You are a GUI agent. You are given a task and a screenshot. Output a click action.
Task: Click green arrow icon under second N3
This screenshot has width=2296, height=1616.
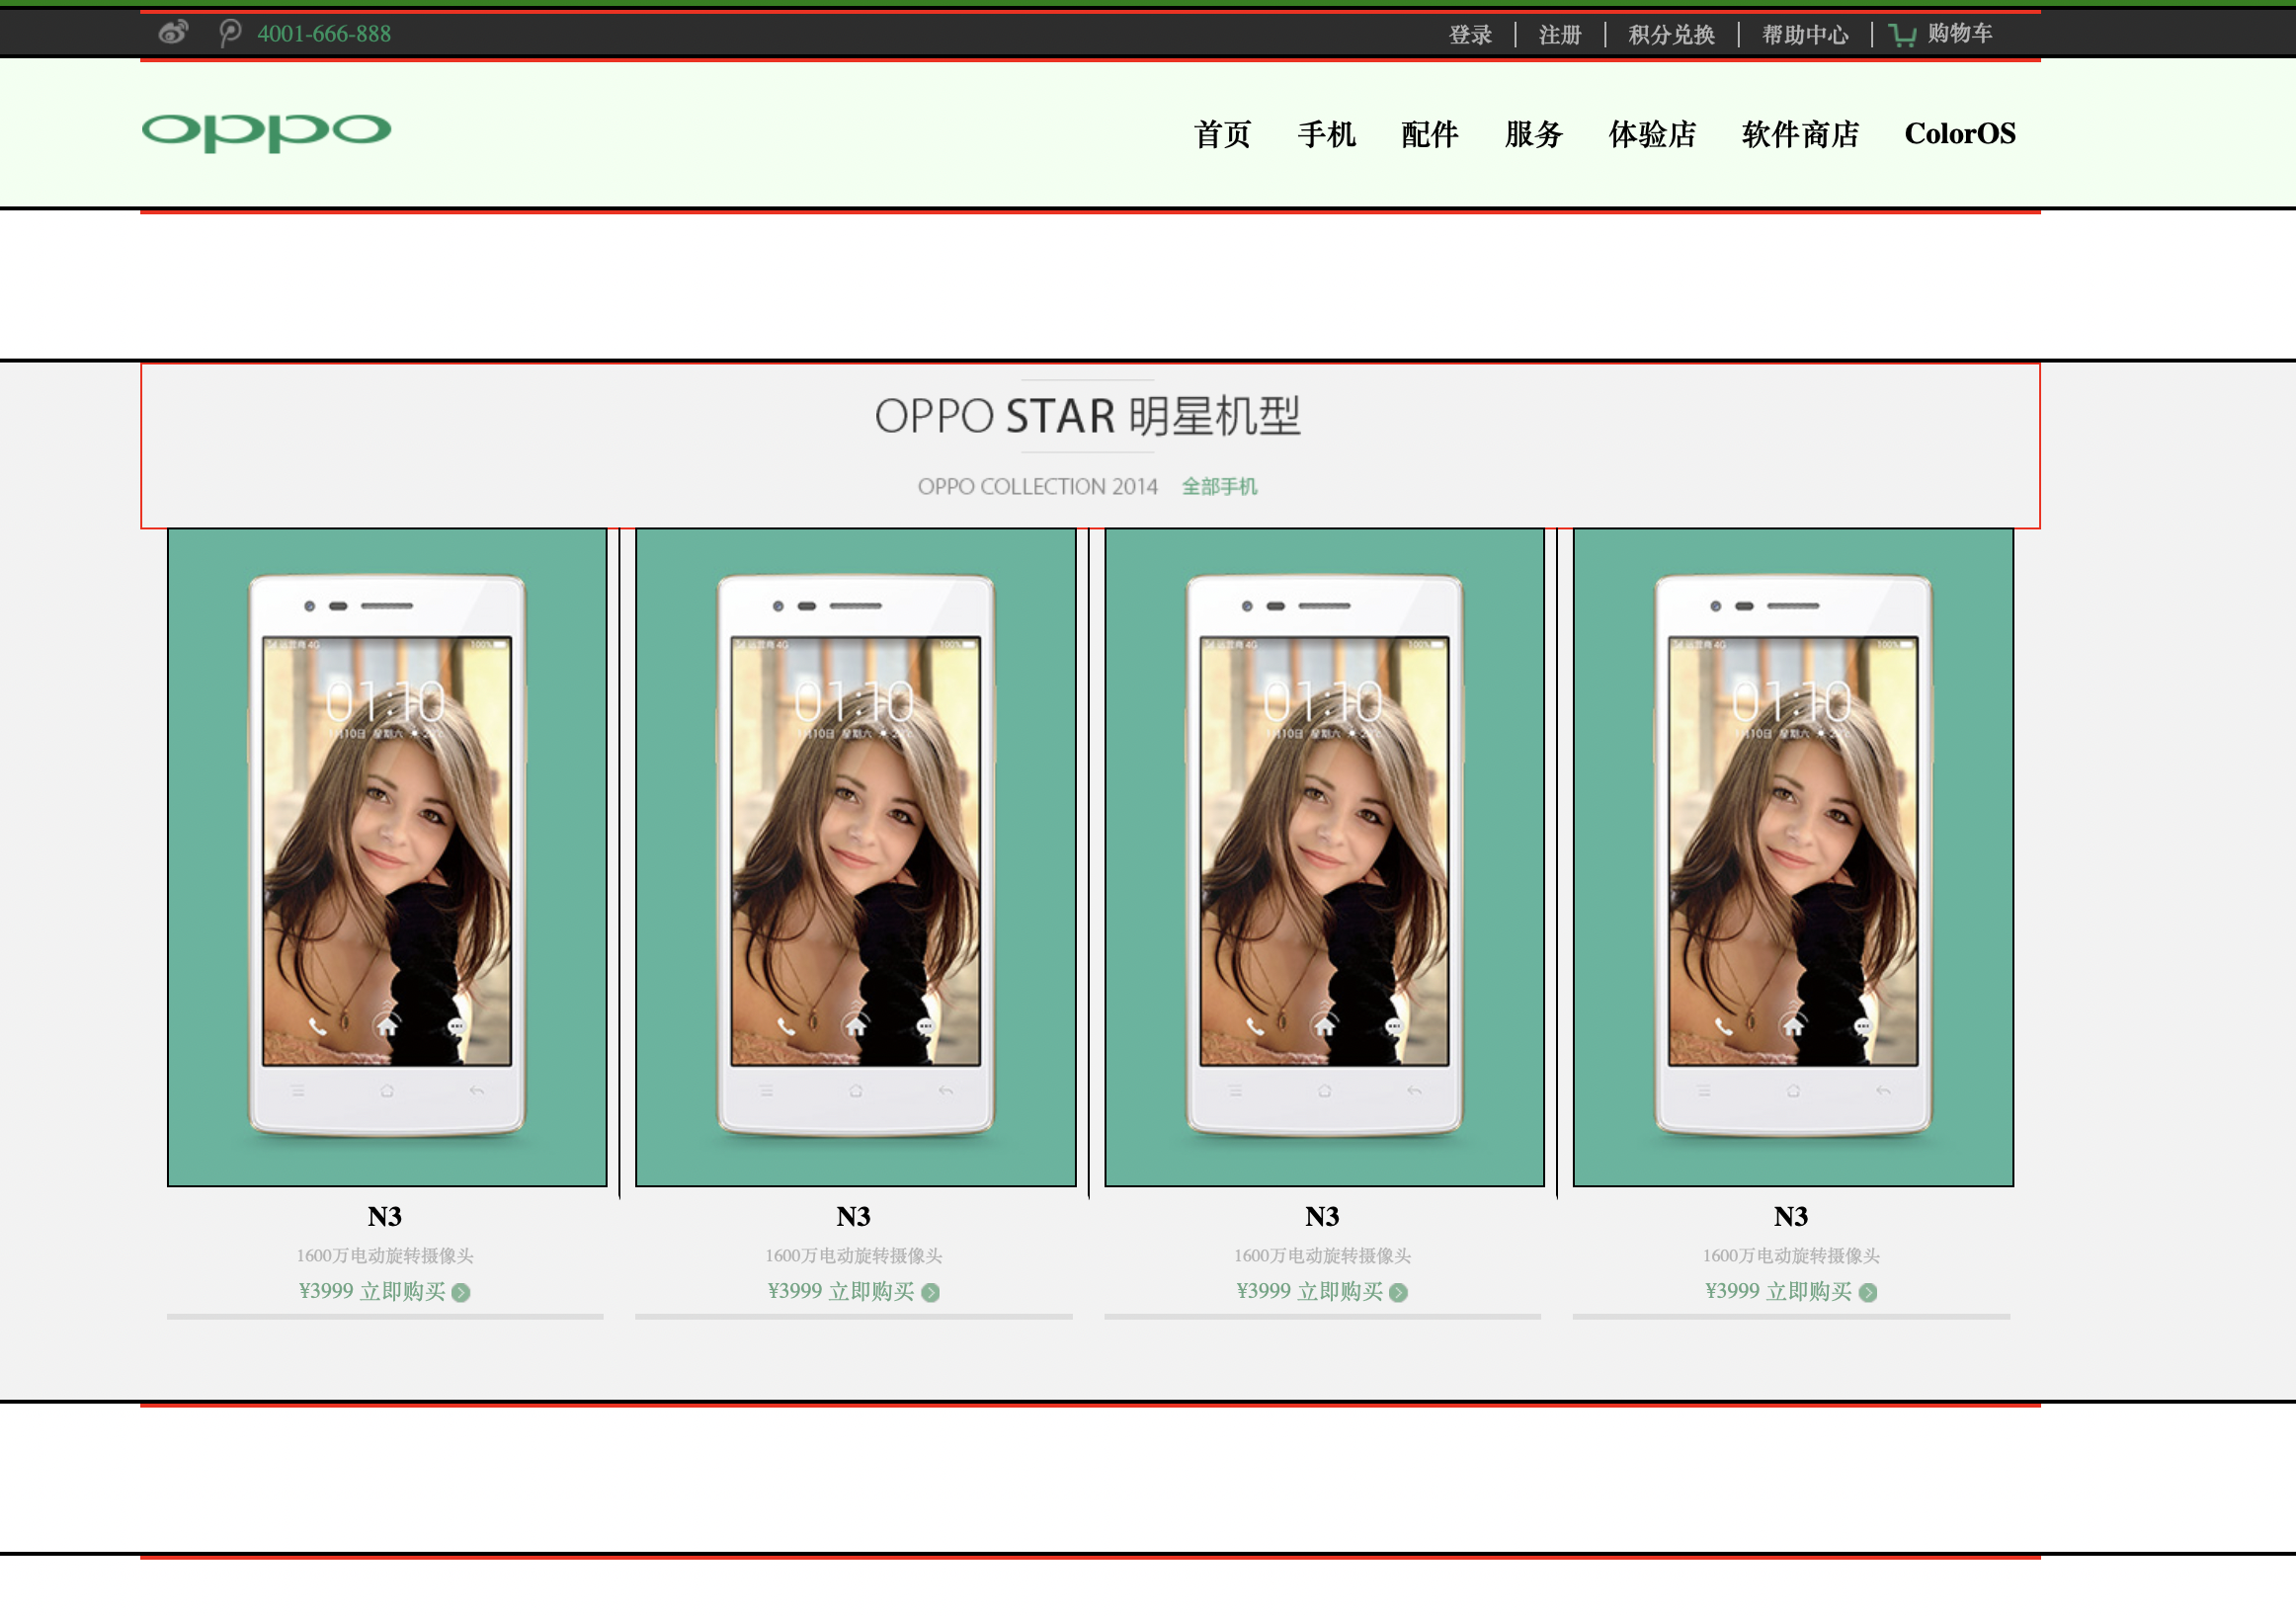[930, 1292]
